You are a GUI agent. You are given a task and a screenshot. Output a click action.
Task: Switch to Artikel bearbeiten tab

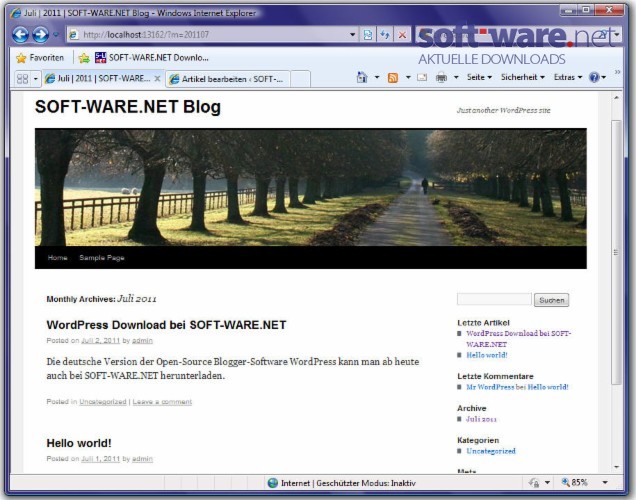(228, 79)
